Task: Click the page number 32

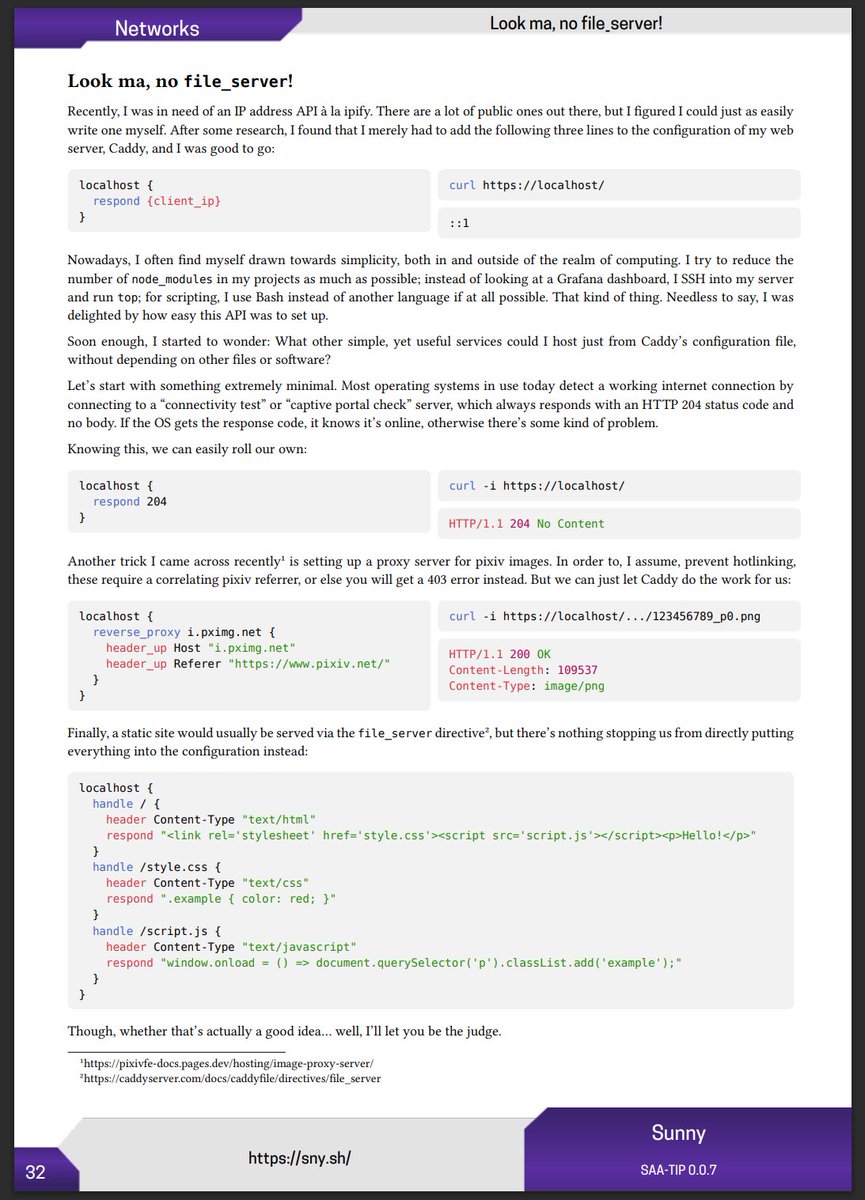Action: 35,1172
